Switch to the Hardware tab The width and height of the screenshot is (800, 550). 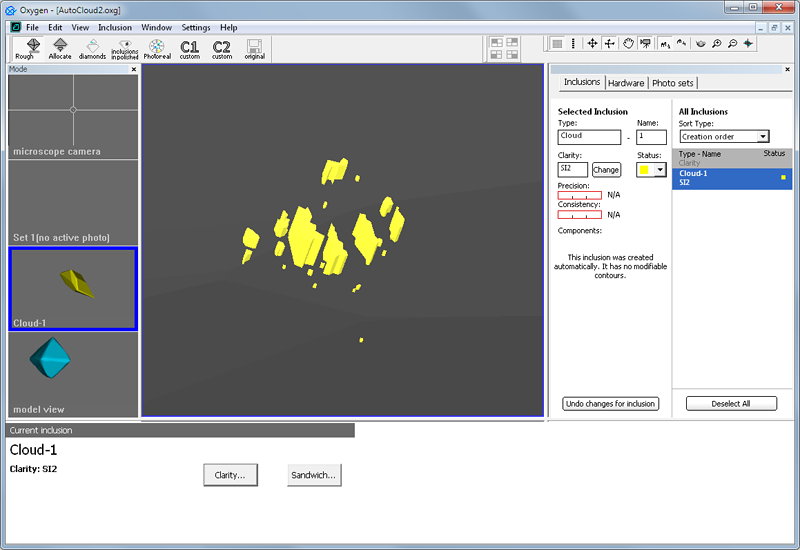[x=626, y=83]
